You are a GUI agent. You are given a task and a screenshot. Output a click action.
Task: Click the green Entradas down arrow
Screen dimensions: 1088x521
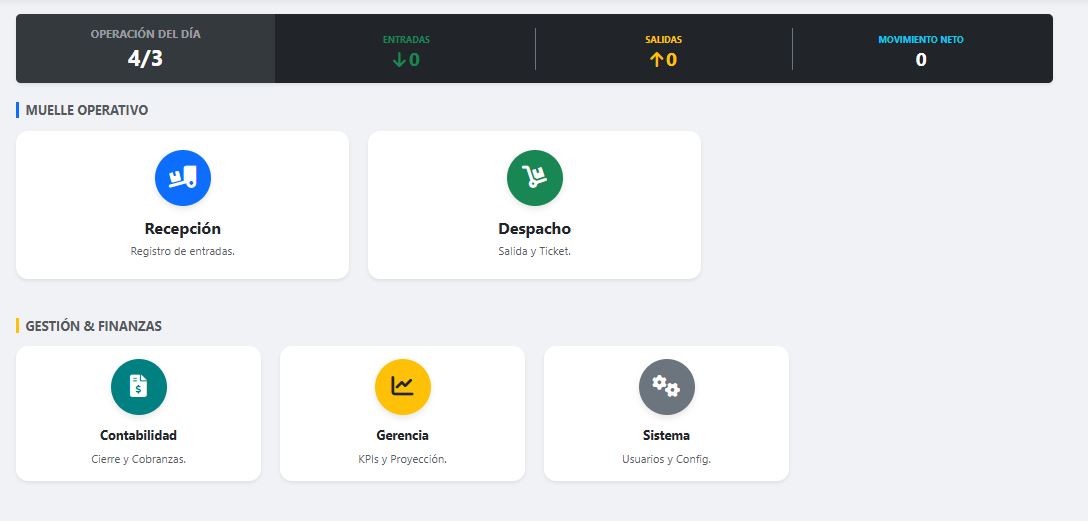[x=399, y=60]
